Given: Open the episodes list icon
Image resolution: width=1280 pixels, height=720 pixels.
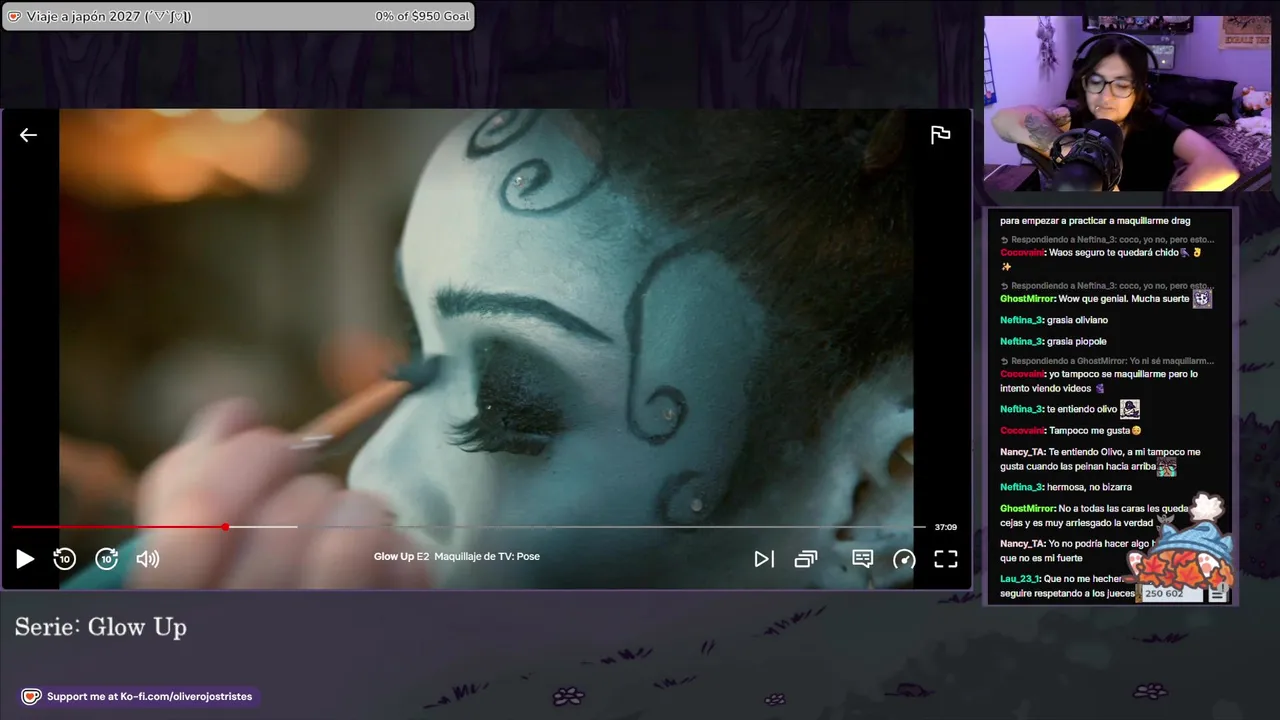Looking at the screenshot, I should click(x=806, y=559).
